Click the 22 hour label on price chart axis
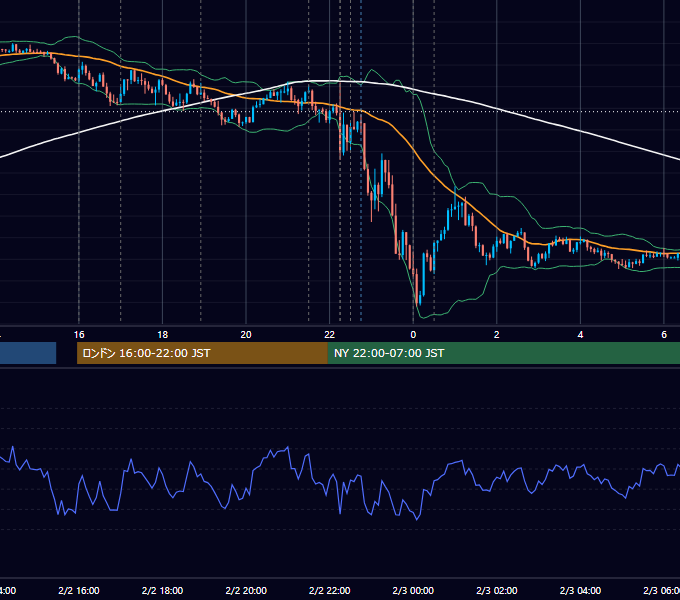This screenshot has width=680, height=600. 330,335
